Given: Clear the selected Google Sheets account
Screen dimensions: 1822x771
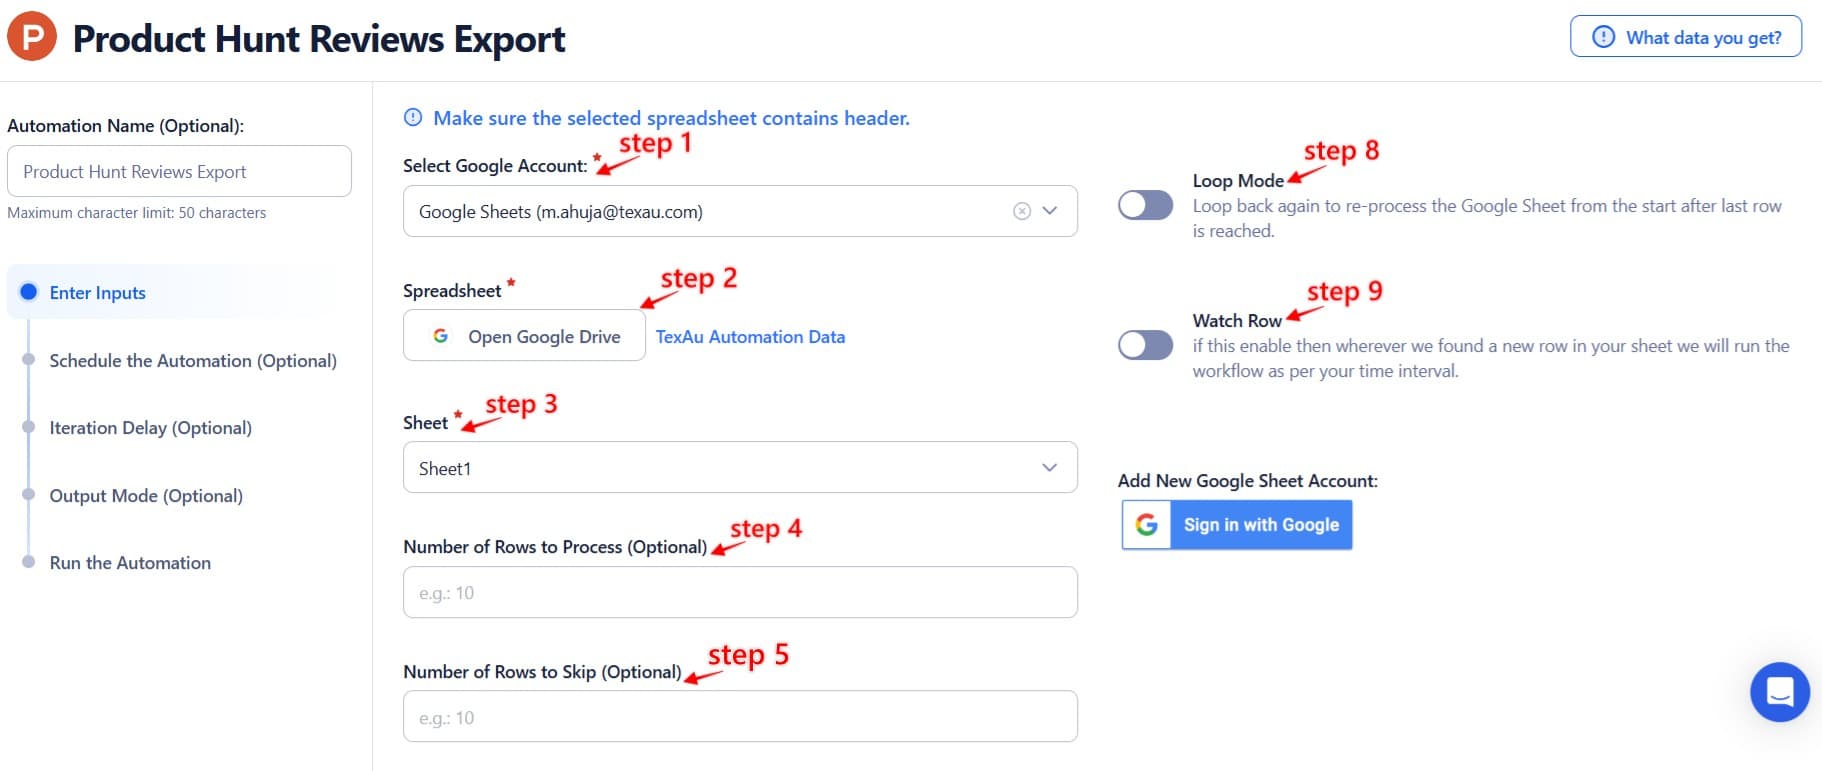Looking at the screenshot, I should point(1021,211).
